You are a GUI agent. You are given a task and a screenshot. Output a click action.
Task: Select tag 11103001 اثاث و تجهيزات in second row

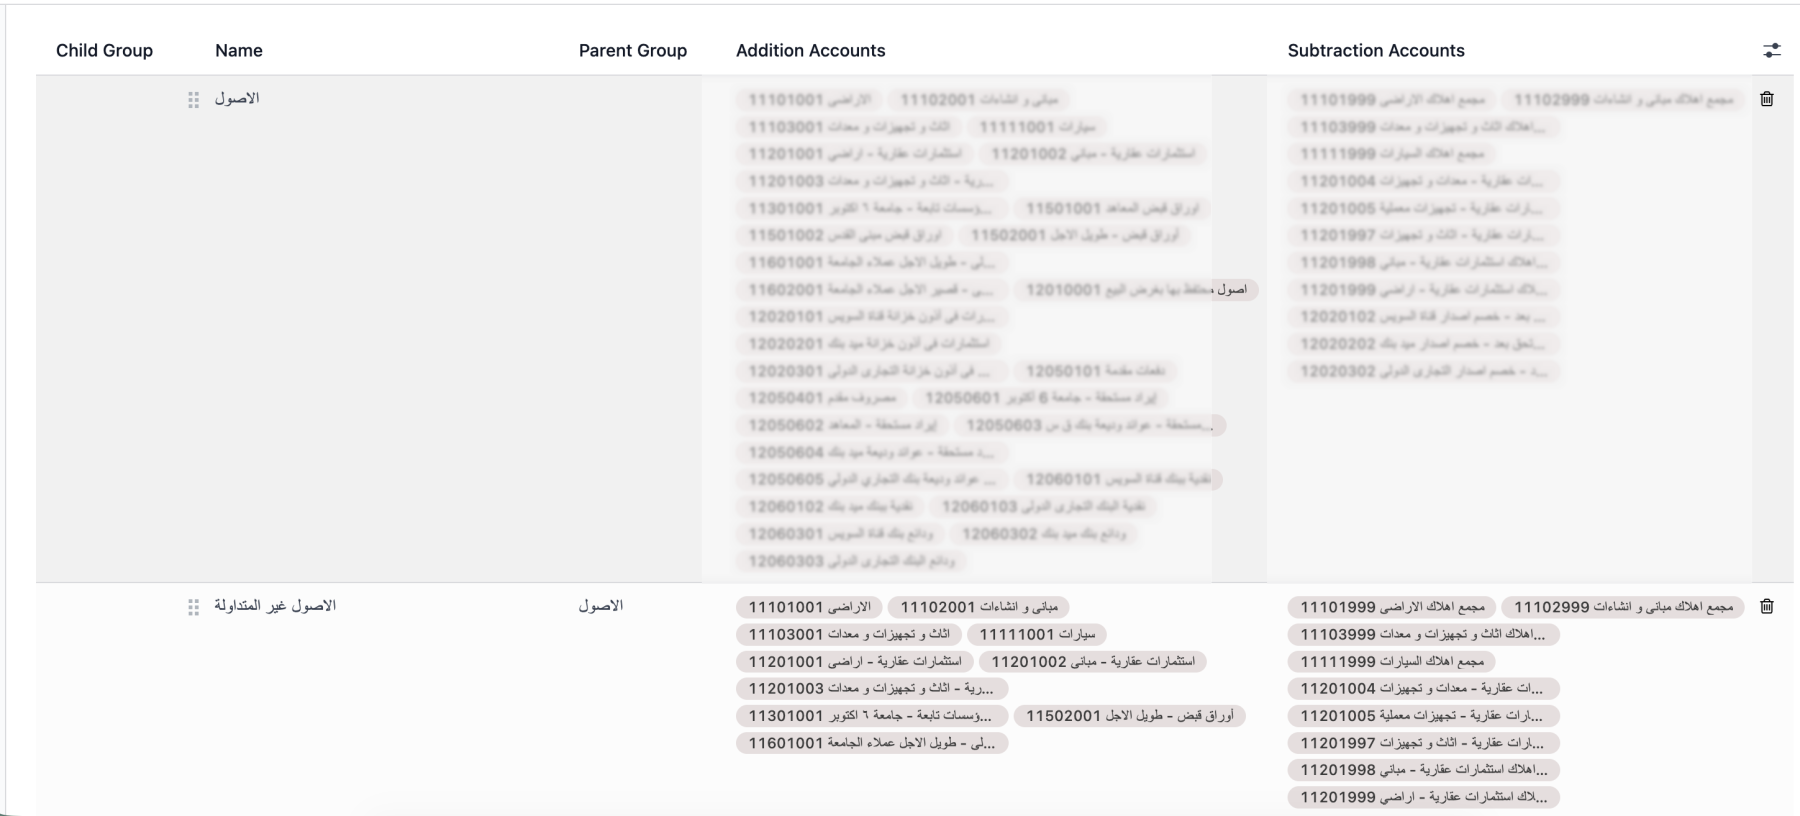pyautogui.click(x=849, y=634)
